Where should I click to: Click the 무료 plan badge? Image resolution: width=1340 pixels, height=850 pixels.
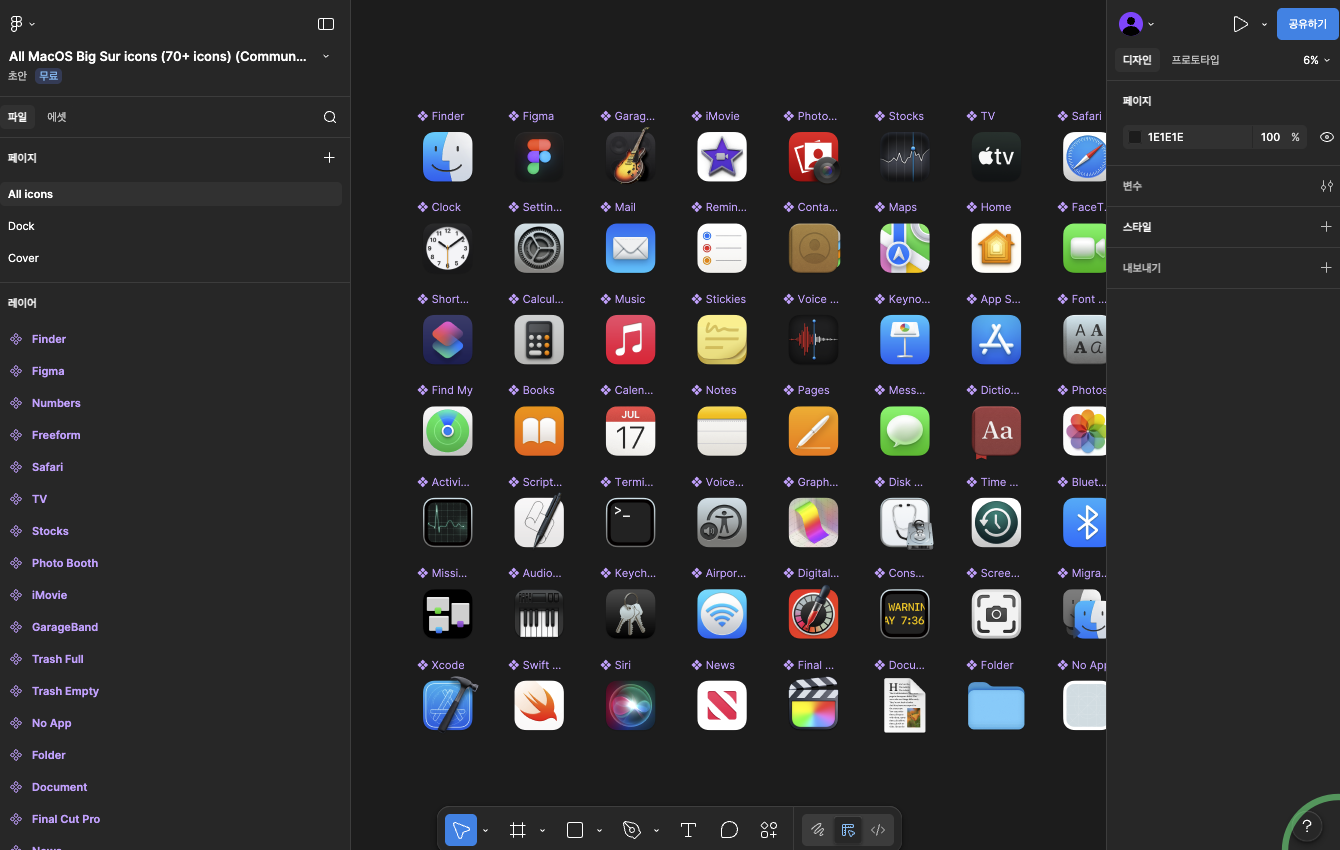pyautogui.click(x=48, y=76)
